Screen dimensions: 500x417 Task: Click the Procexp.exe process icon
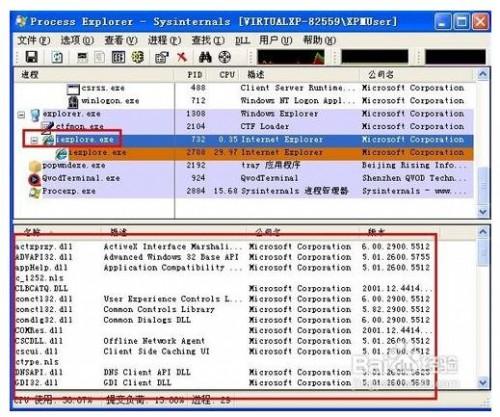pyautogui.click(x=35, y=192)
